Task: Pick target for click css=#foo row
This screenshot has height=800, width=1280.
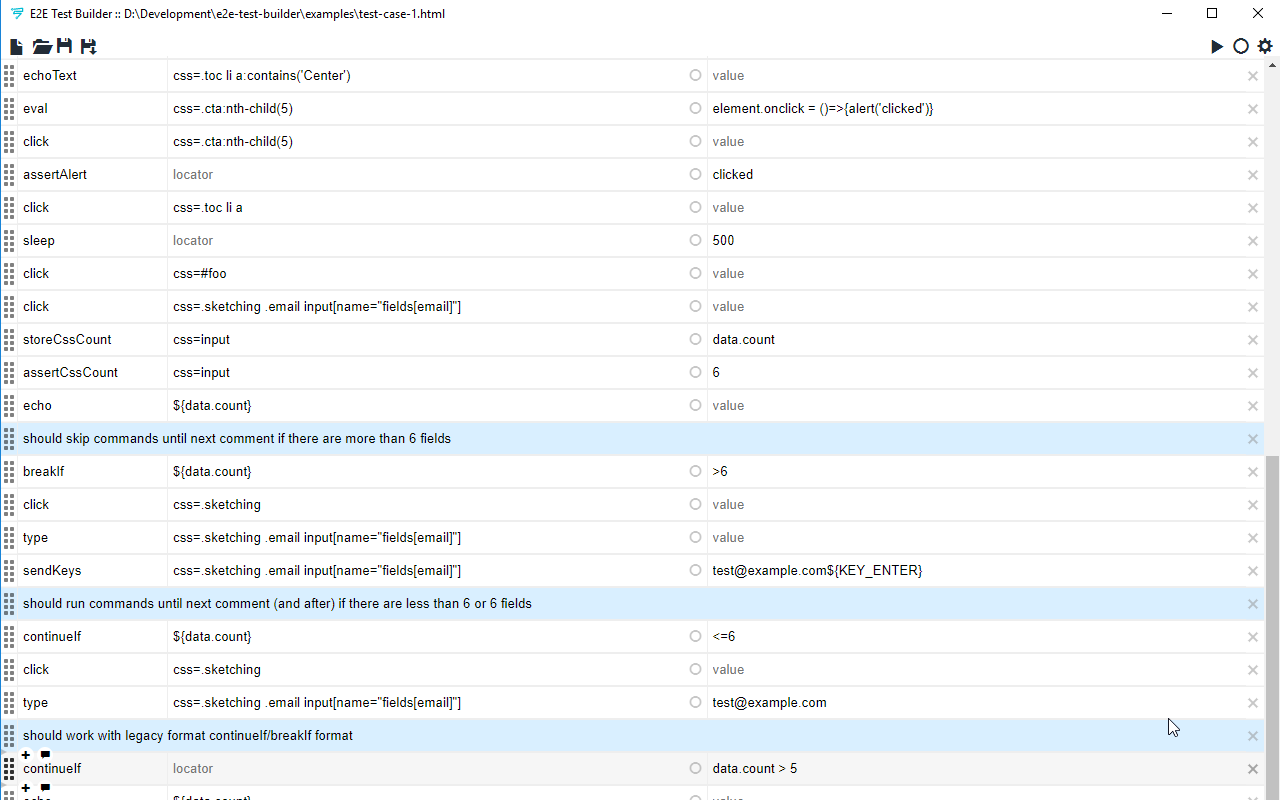Action: pyautogui.click(x=695, y=273)
